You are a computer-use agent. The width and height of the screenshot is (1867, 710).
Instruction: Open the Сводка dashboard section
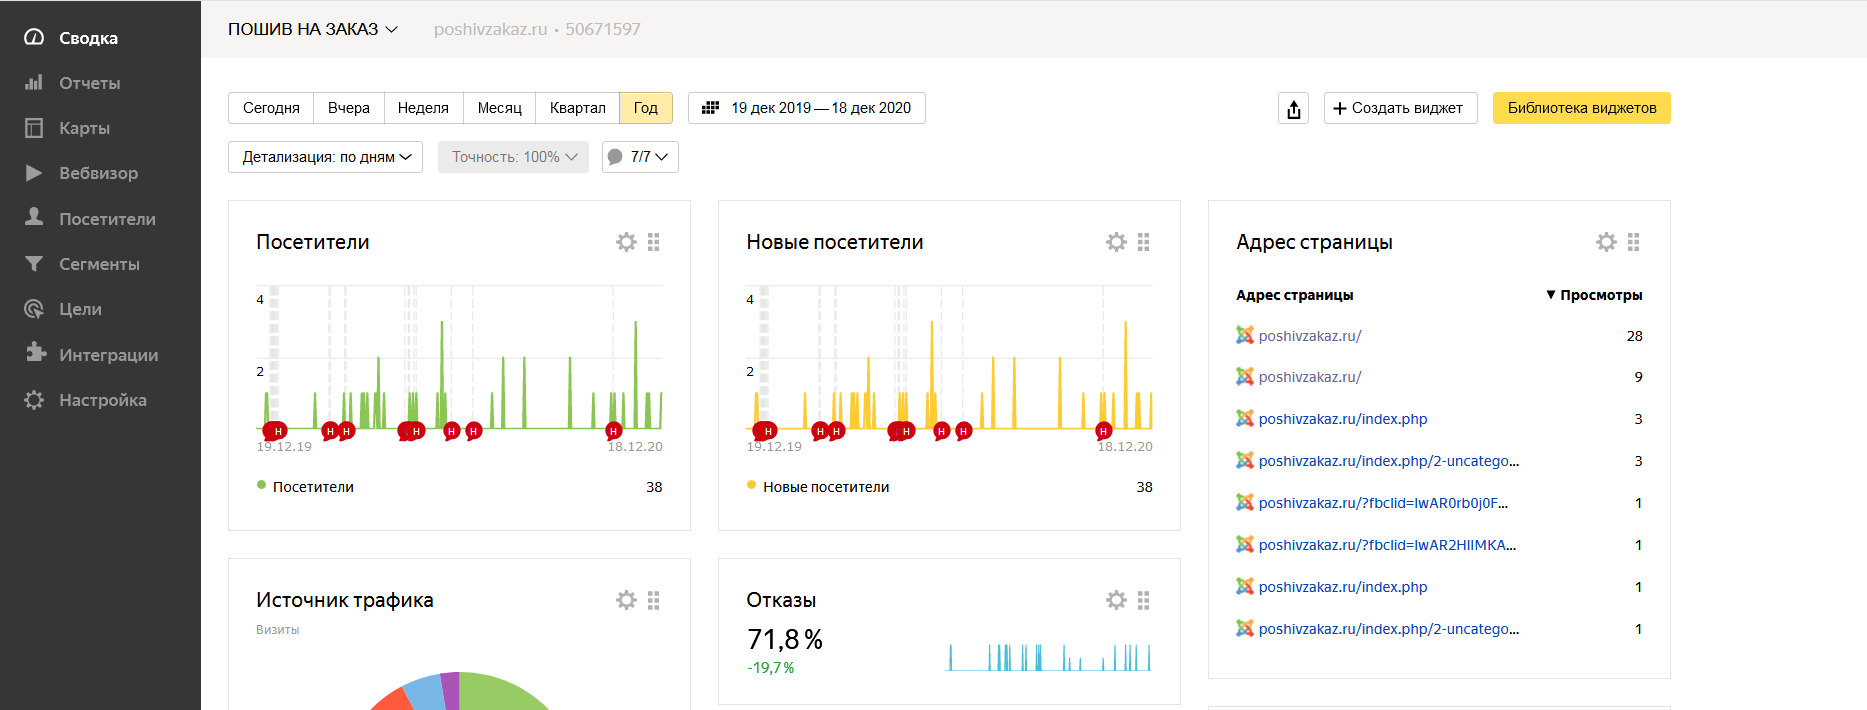click(88, 38)
